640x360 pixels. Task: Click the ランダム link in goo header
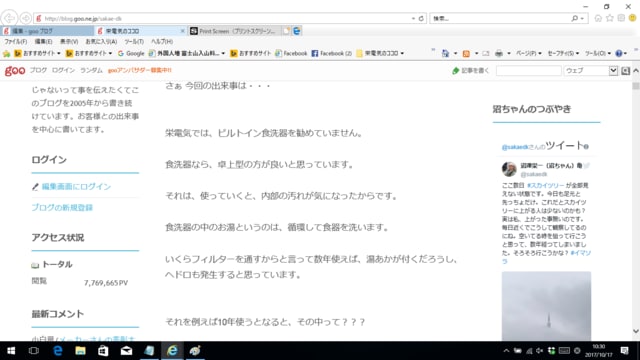pos(91,70)
